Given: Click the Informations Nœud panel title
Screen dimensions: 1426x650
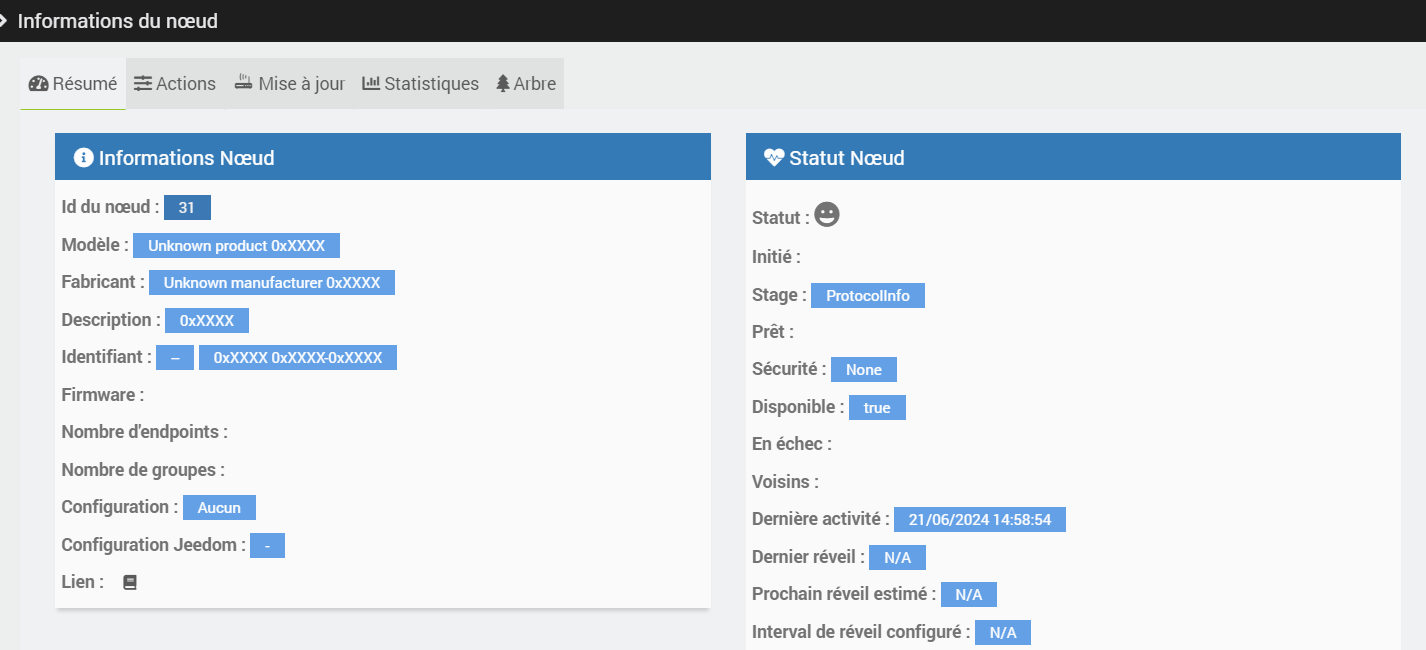Looking at the screenshot, I should pyautogui.click(x=187, y=158).
